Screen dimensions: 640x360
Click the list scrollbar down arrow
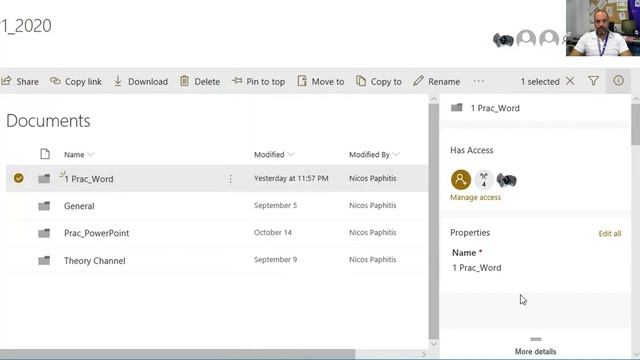(x=433, y=344)
